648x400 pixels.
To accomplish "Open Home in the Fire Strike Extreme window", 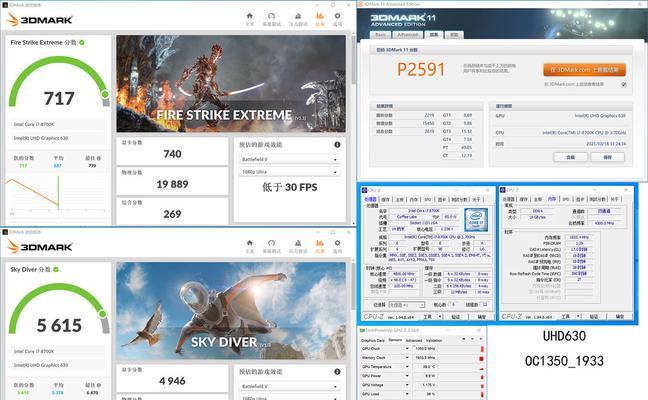I will pyautogui.click(x=250, y=19).
